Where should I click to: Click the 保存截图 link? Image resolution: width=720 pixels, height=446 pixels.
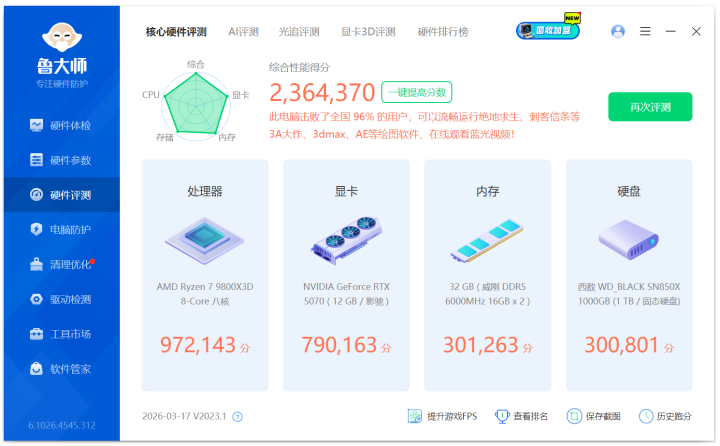[593, 416]
